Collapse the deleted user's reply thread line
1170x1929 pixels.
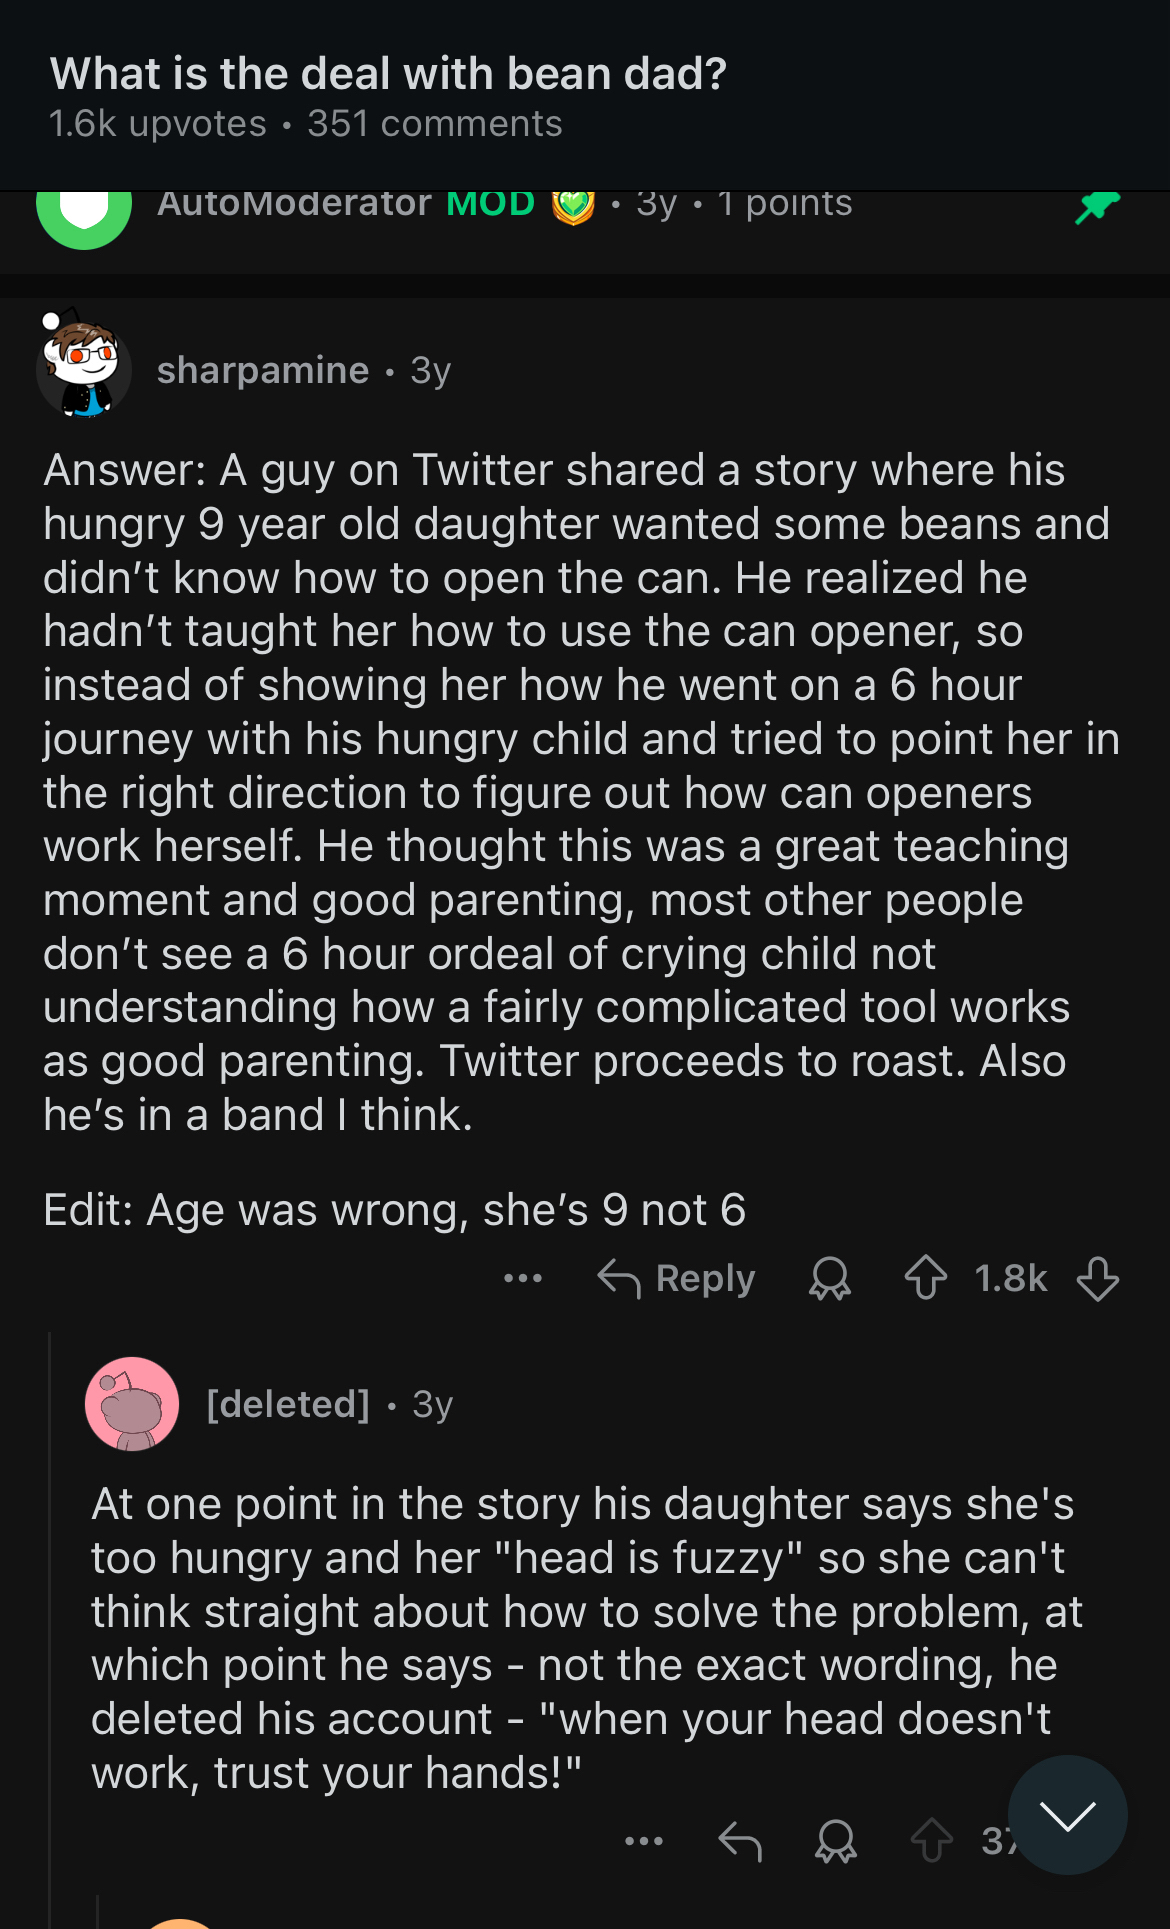tap(50, 1620)
